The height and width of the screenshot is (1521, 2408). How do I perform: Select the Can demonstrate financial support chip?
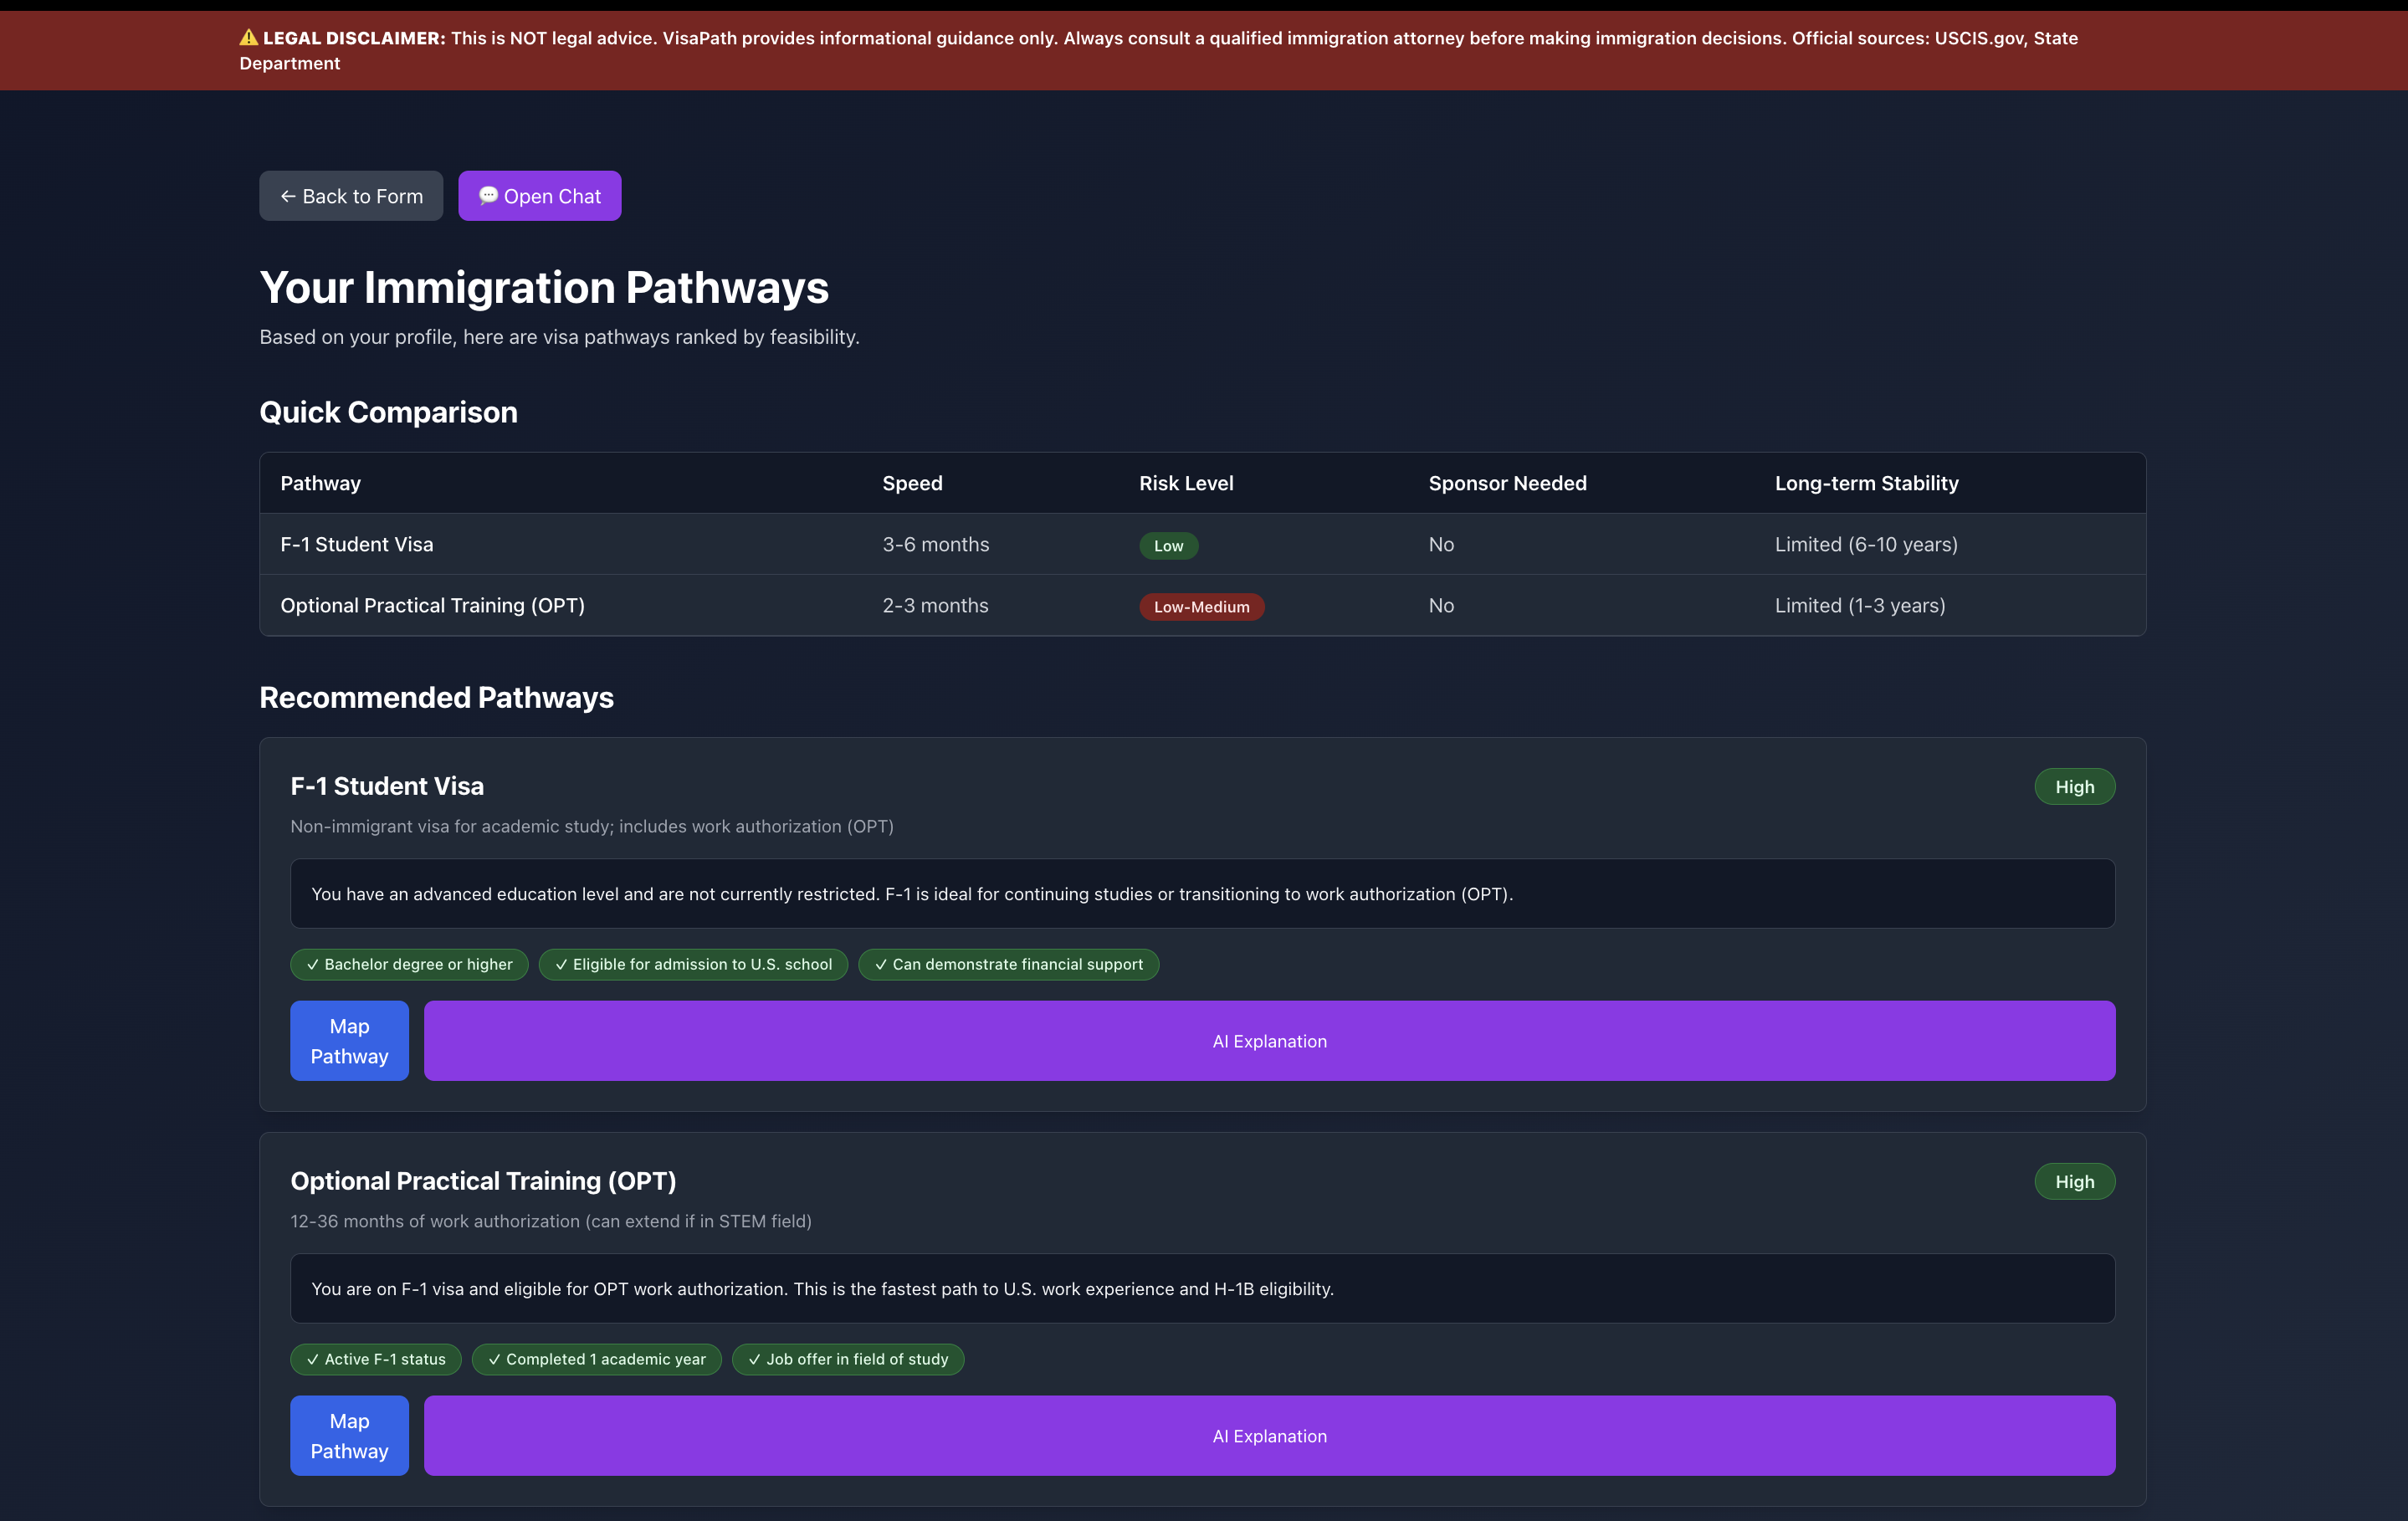[1008, 964]
